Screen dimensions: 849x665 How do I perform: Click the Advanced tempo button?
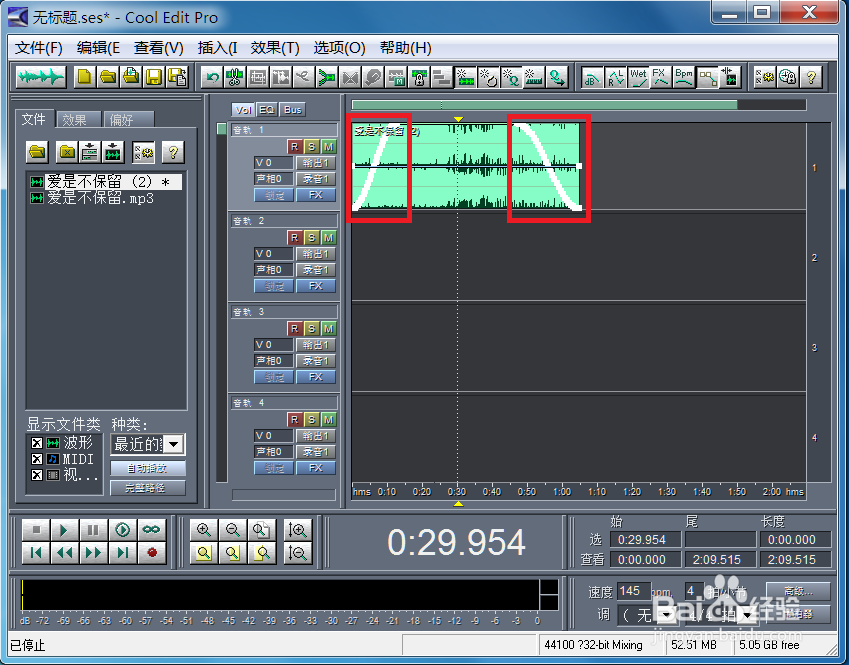(798, 591)
